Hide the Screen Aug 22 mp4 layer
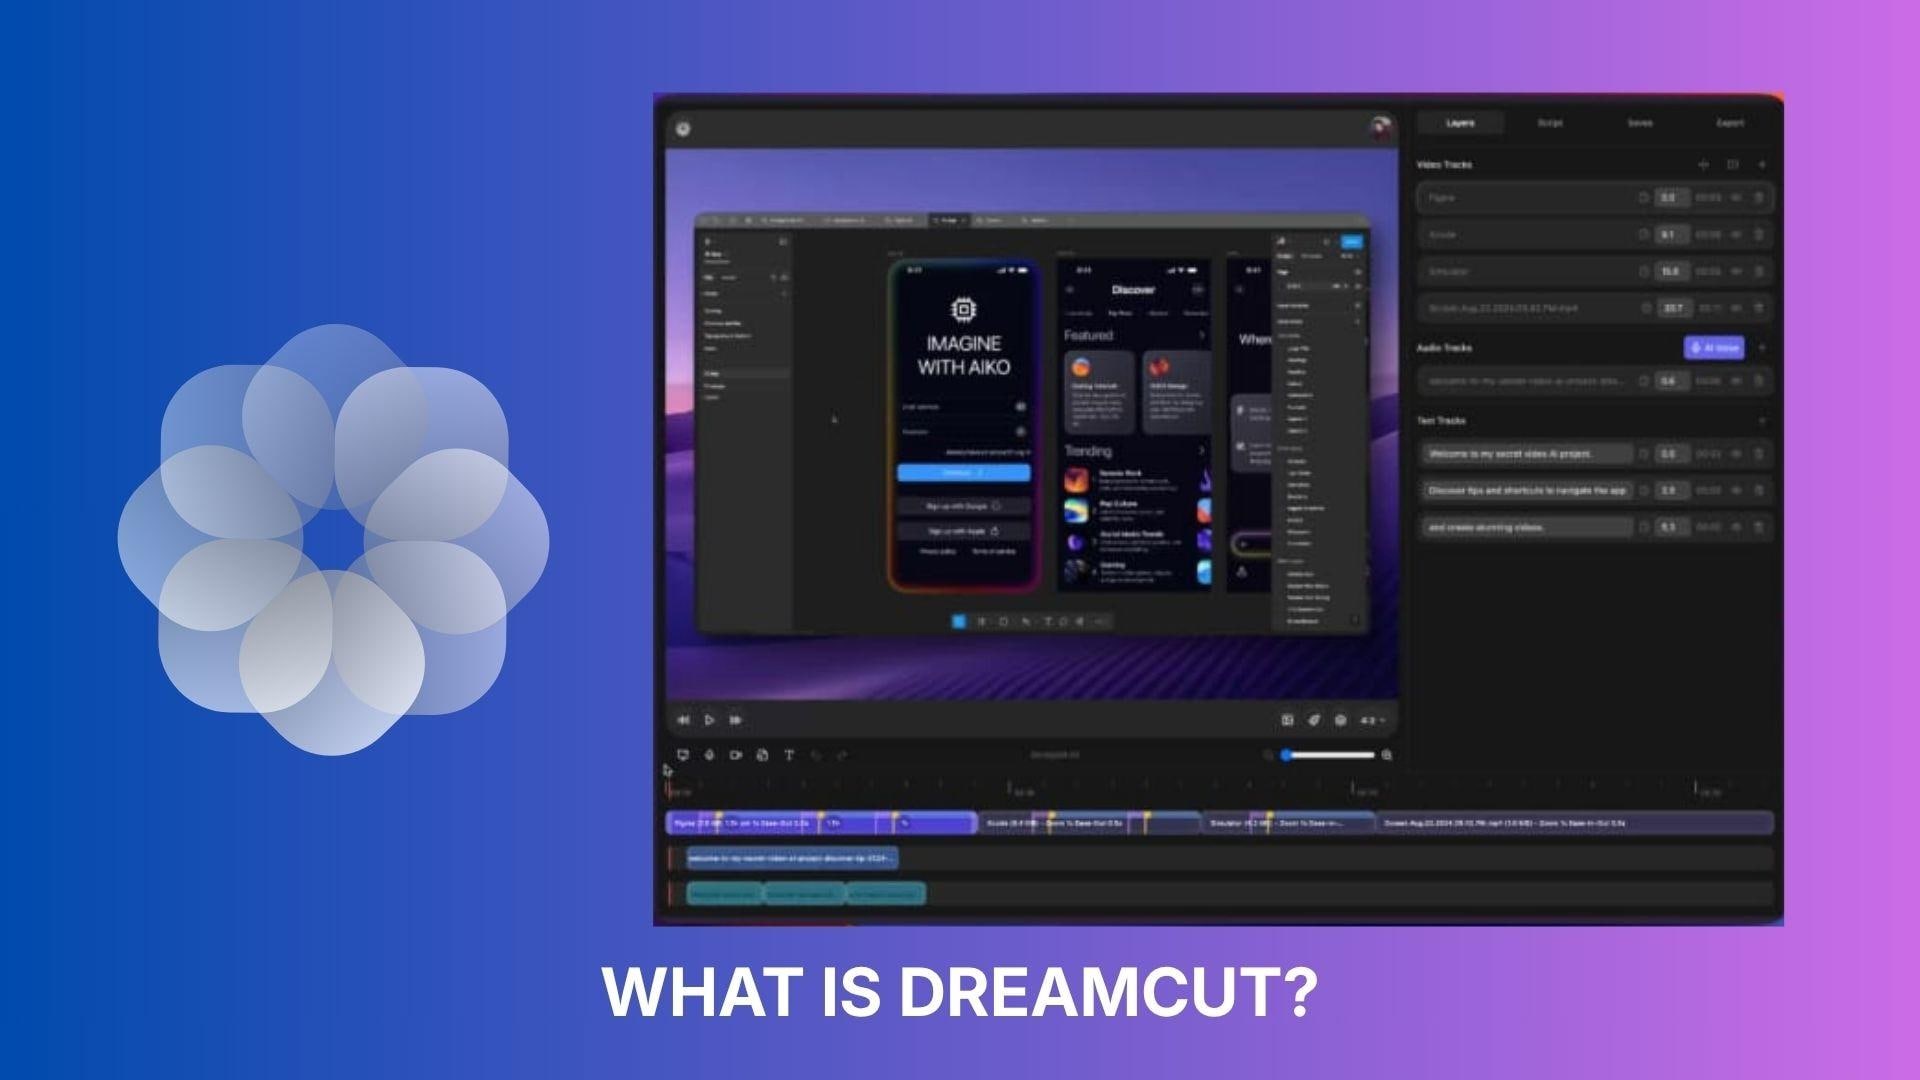The height and width of the screenshot is (1080, 1920). pos(1737,308)
